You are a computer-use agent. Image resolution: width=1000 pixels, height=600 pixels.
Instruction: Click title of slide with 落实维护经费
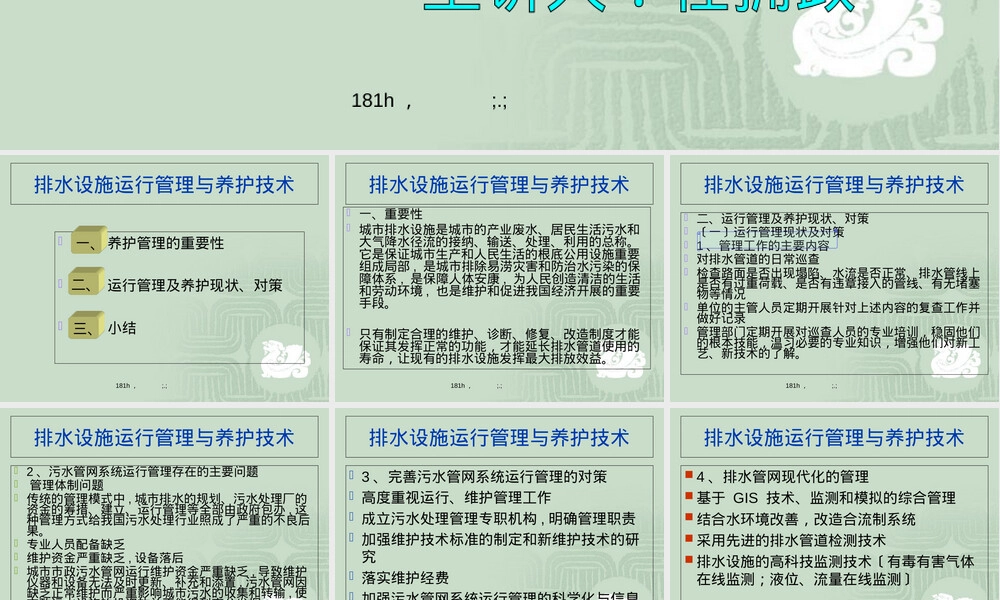point(499,437)
